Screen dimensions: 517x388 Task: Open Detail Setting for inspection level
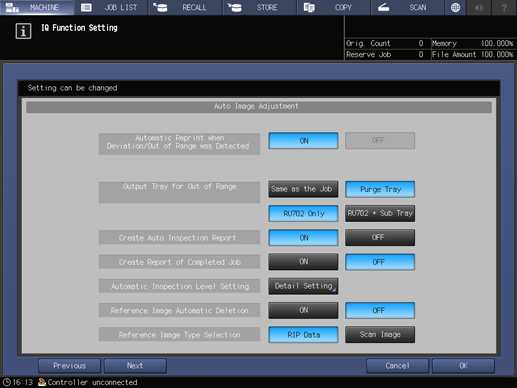[x=303, y=286]
